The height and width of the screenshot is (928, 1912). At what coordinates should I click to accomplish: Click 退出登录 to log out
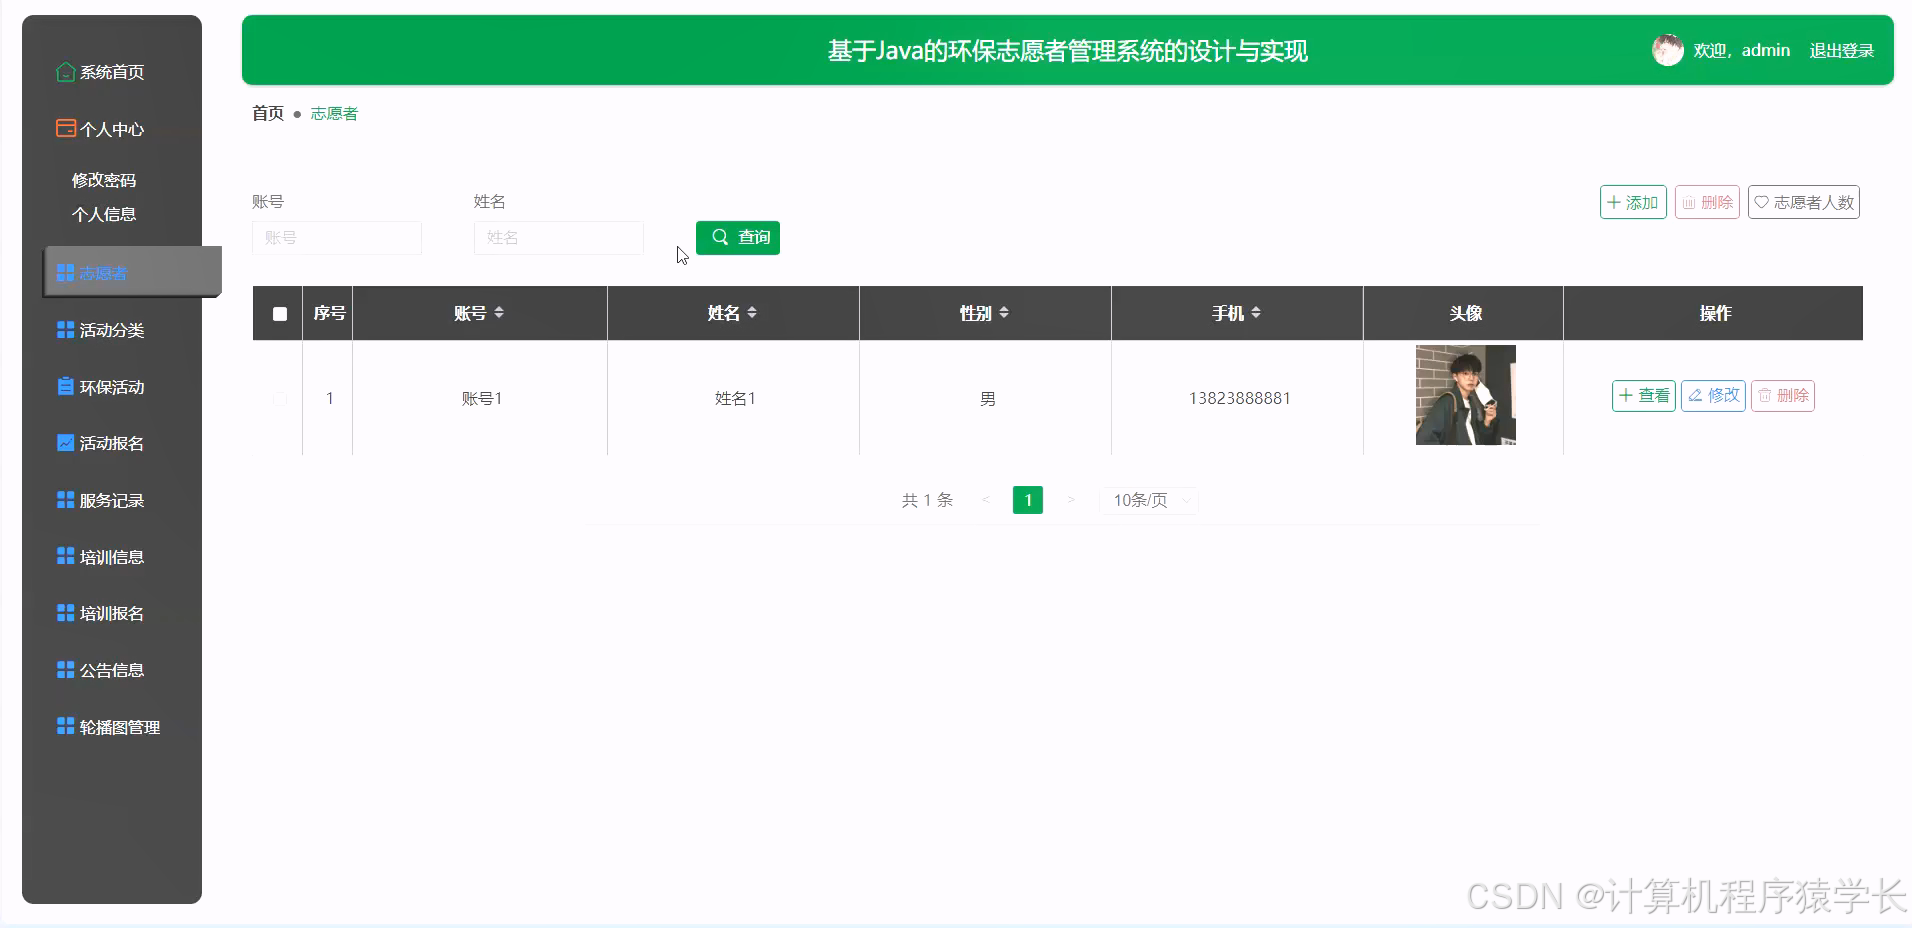click(x=1841, y=50)
